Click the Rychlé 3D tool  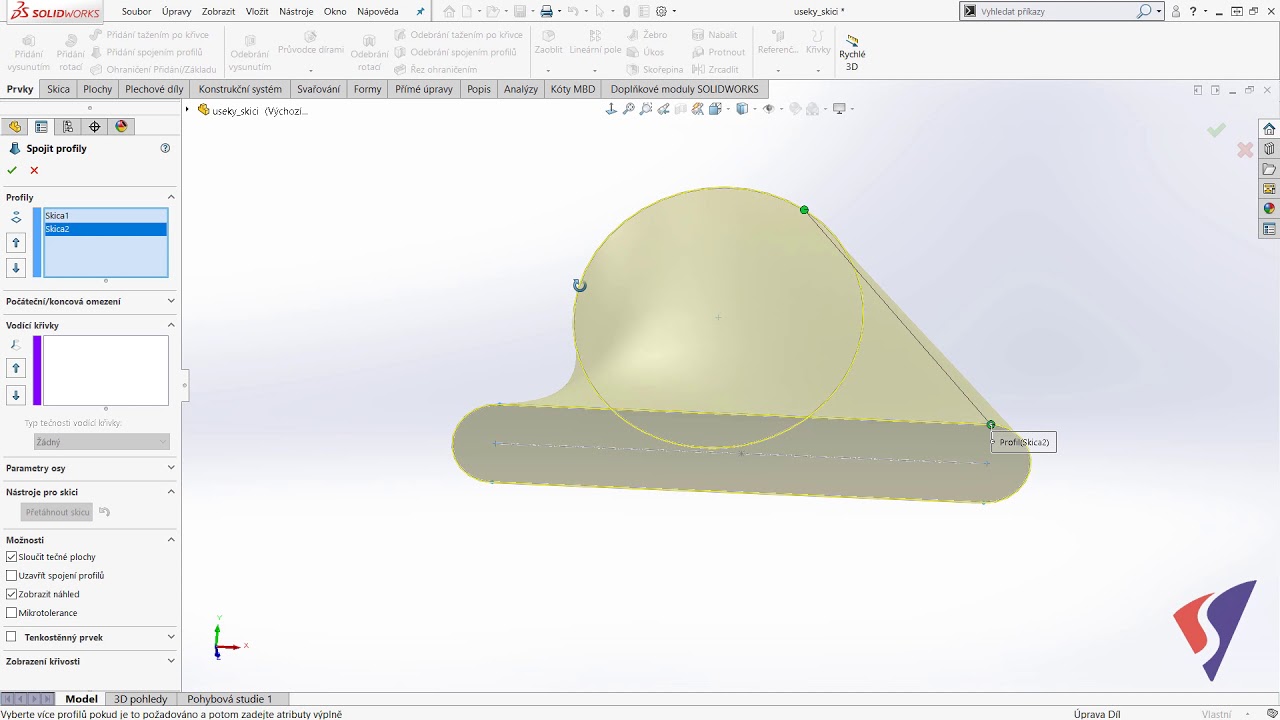pyautogui.click(x=852, y=53)
